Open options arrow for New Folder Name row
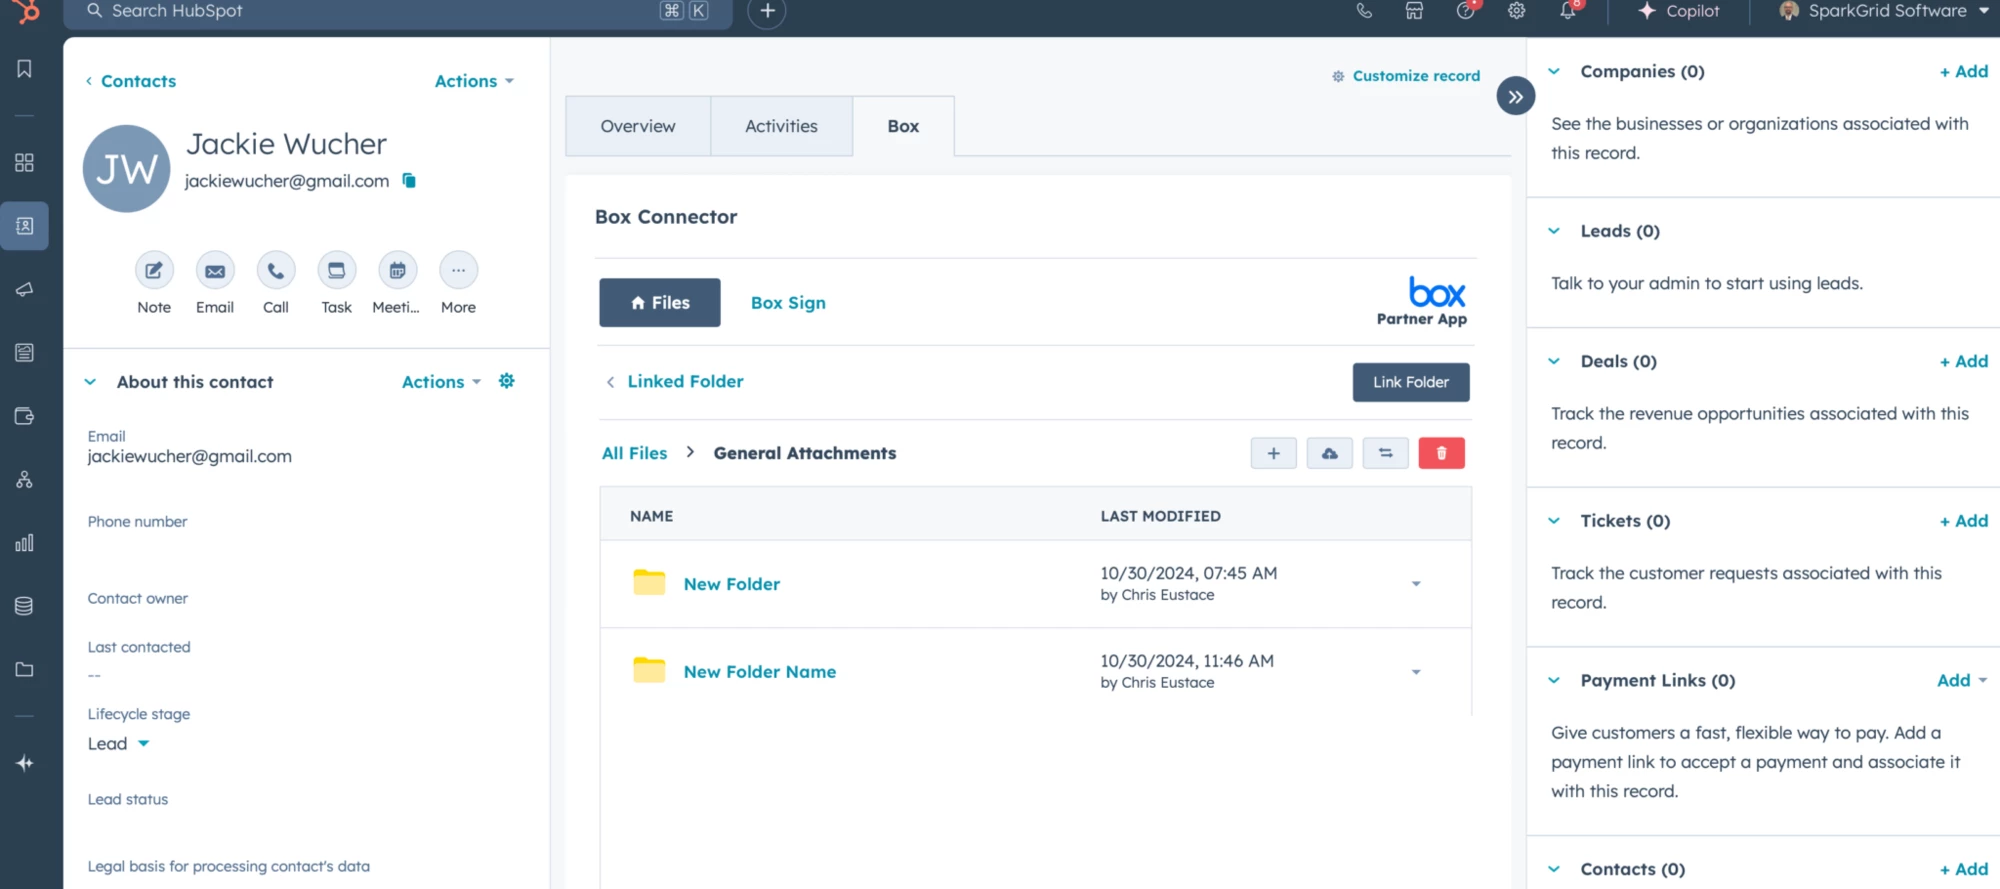This screenshot has width=2000, height=889. [1416, 672]
